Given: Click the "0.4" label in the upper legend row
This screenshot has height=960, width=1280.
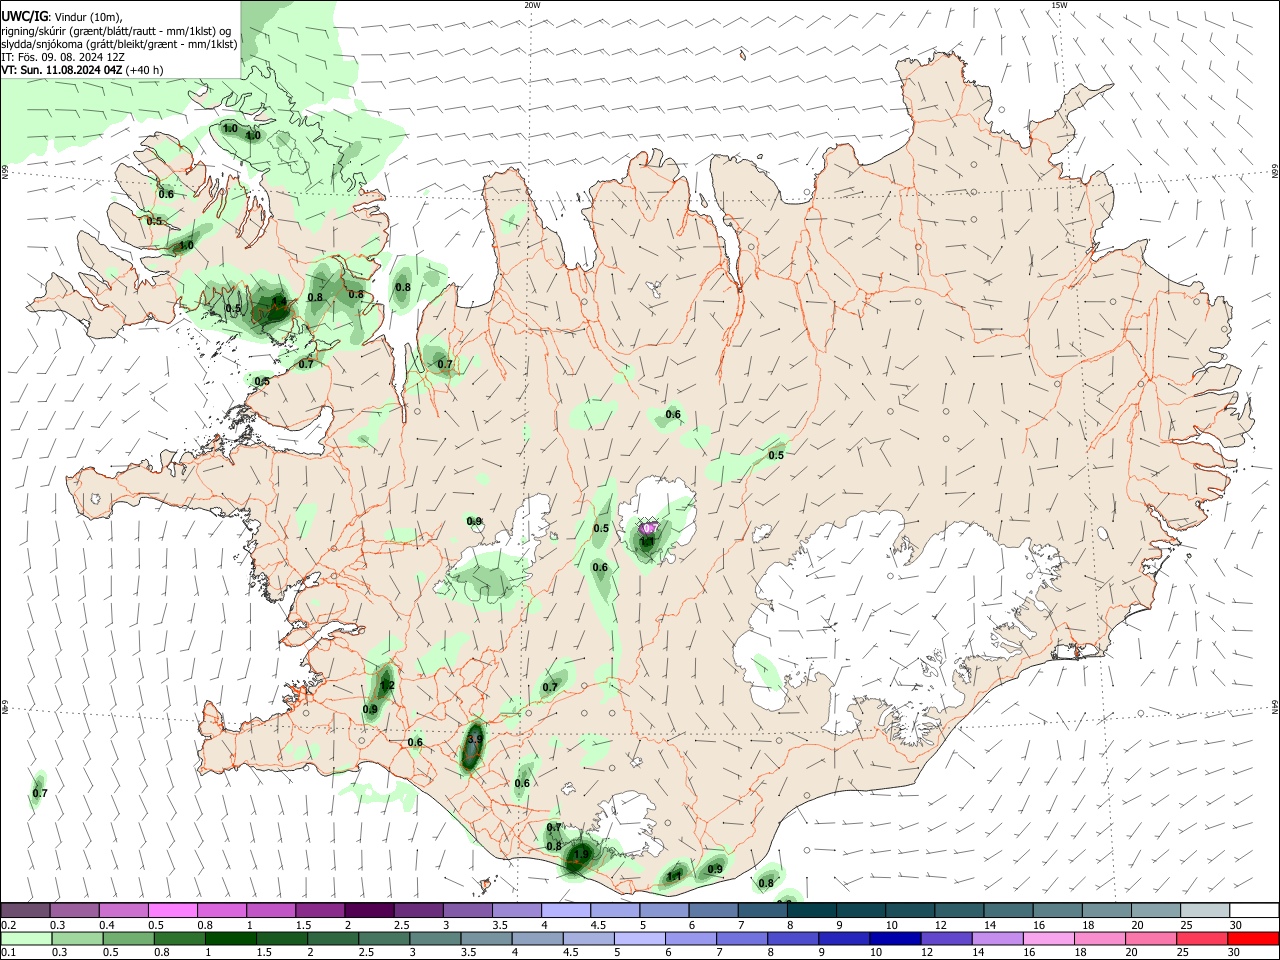Looking at the screenshot, I should point(107,925).
